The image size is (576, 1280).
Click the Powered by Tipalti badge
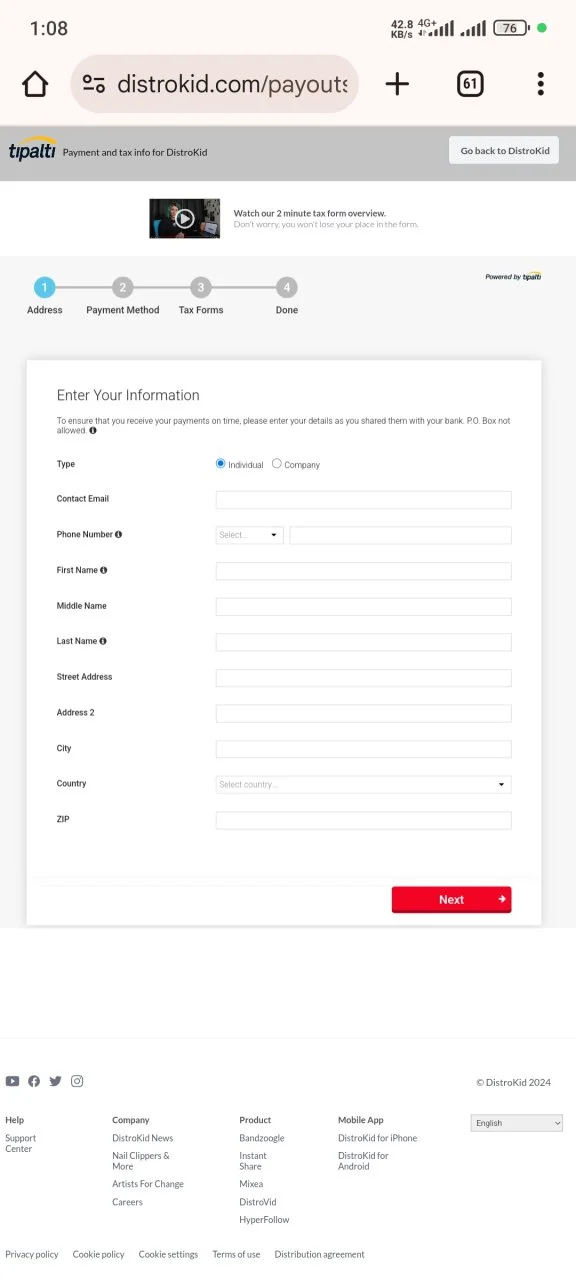tap(513, 277)
